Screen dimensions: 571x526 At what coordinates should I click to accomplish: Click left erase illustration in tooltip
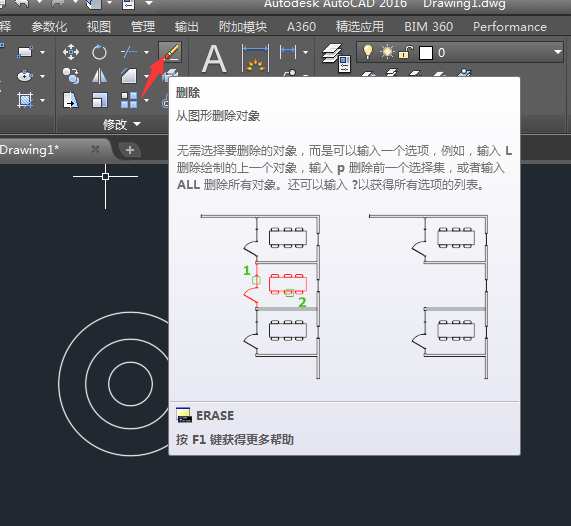point(260,297)
